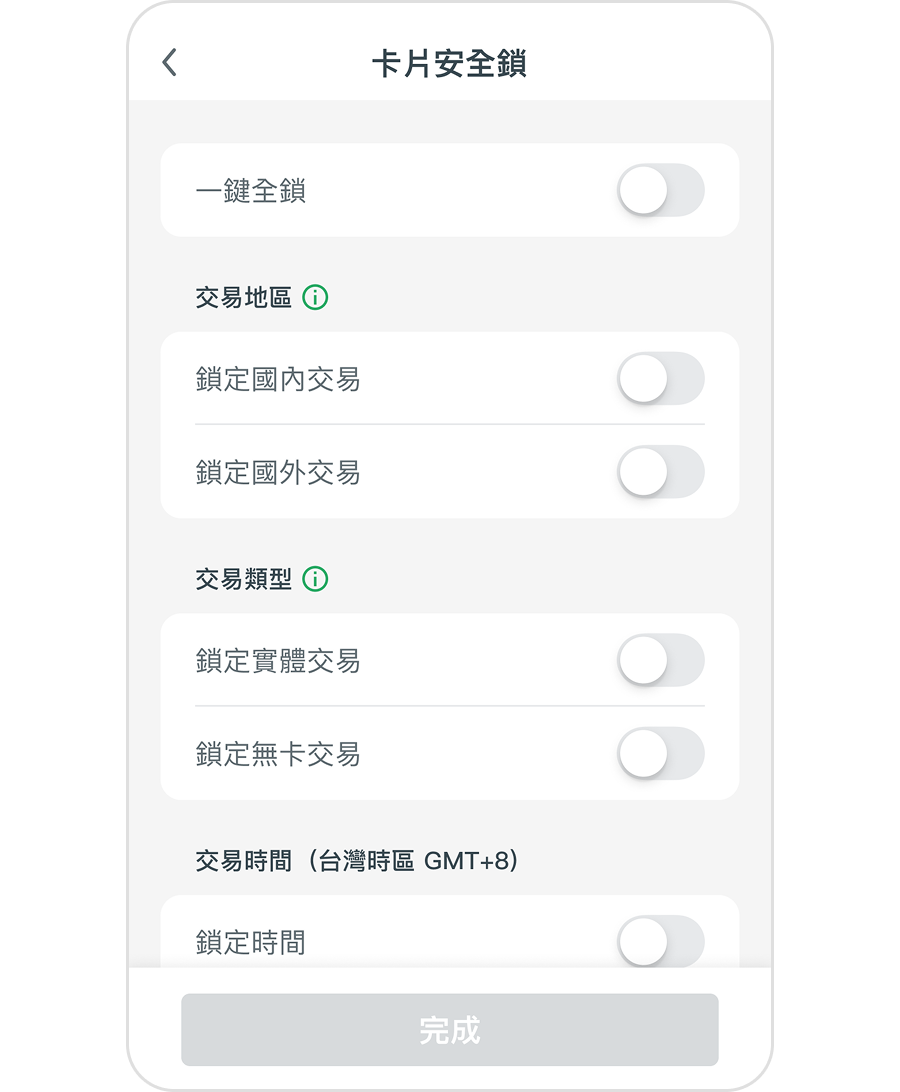The height and width of the screenshot is (1092, 900).
Task: Select the 鎖定實體交易 label text
Action: pyautogui.click(x=278, y=661)
